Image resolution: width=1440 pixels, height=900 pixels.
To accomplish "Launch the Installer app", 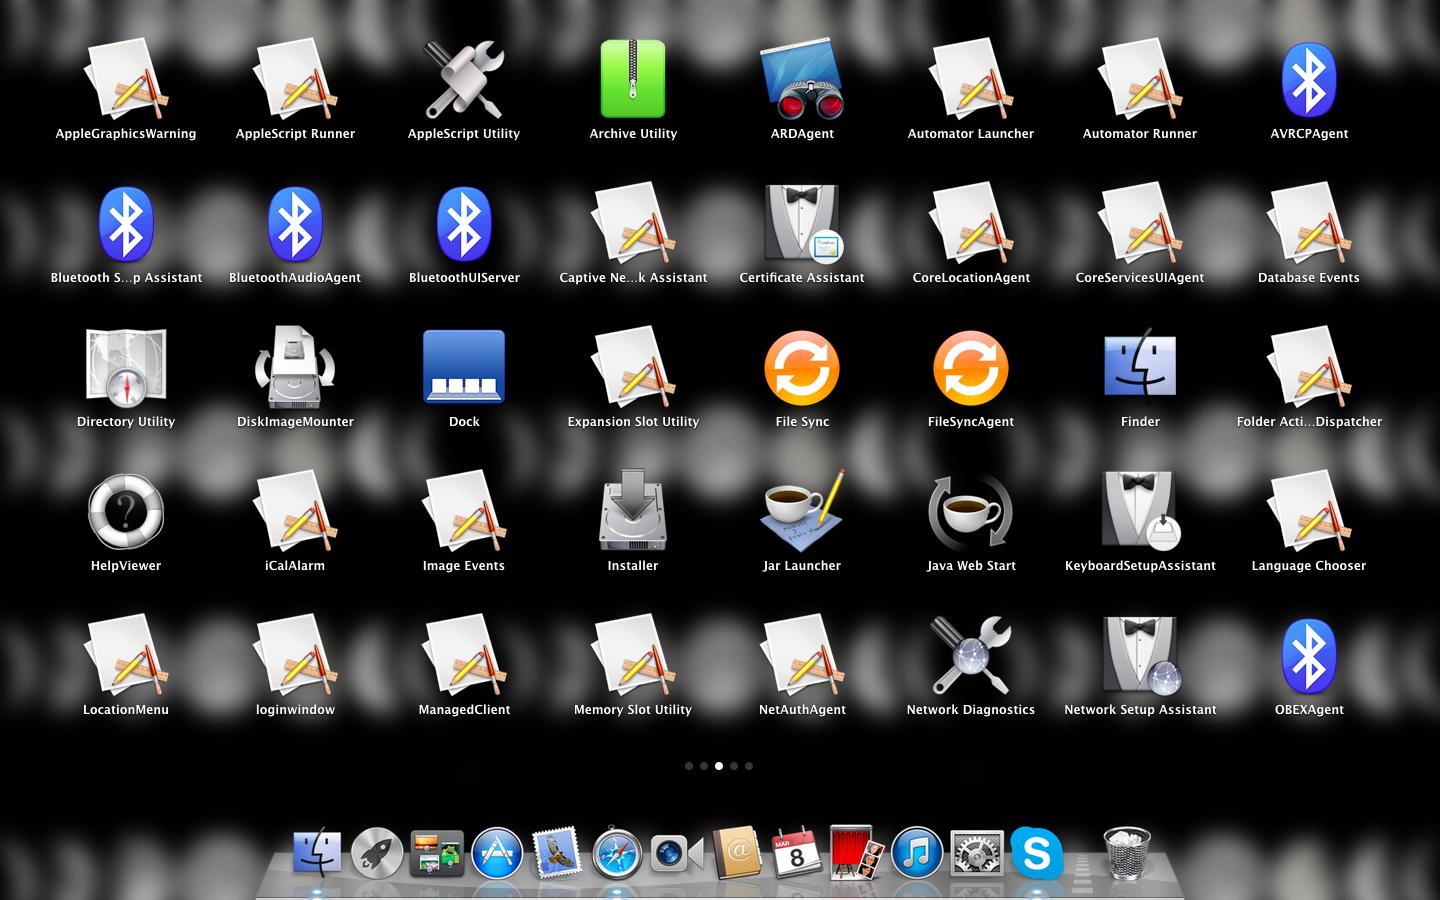I will (x=633, y=511).
